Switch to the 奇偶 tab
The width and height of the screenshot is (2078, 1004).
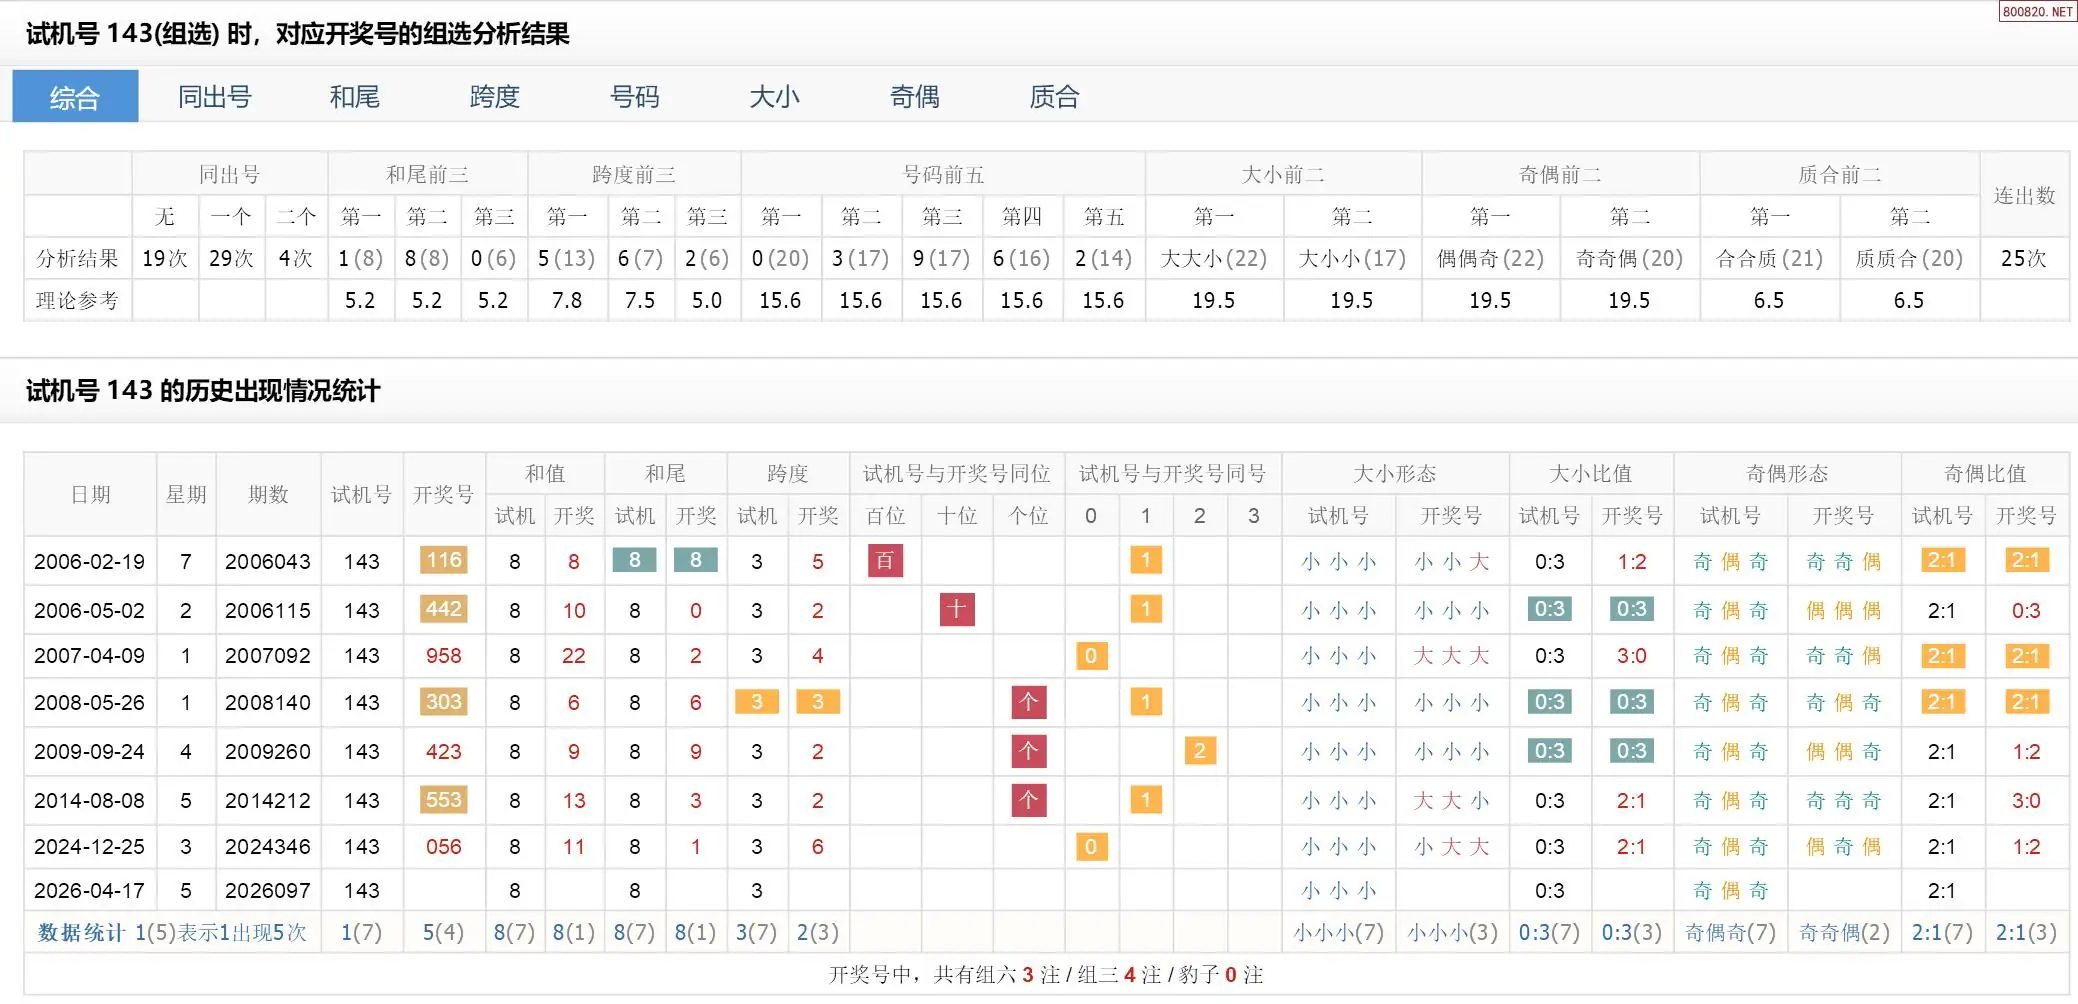point(914,97)
